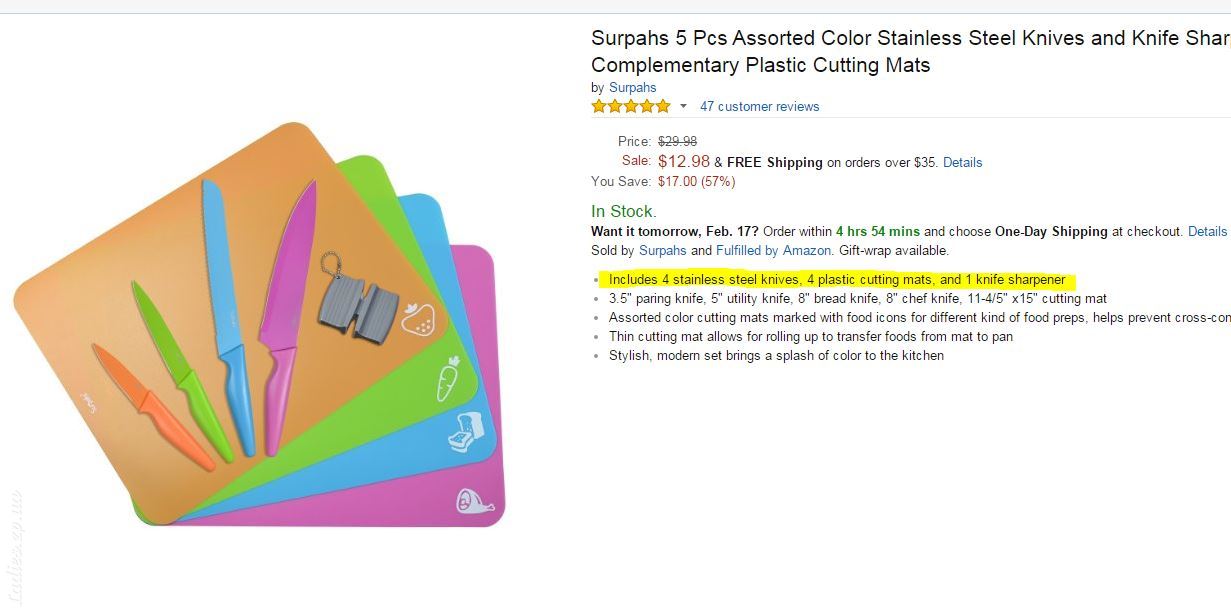Screen dimensions: 1231x614
Task: Click the ham icon on pink mat
Action: pyautogui.click(x=476, y=499)
